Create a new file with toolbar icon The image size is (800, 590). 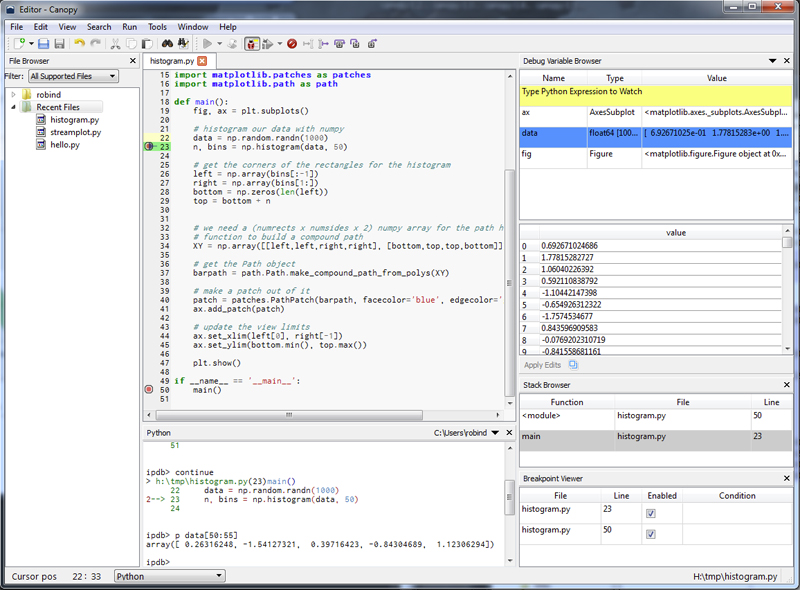[x=18, y=44]
